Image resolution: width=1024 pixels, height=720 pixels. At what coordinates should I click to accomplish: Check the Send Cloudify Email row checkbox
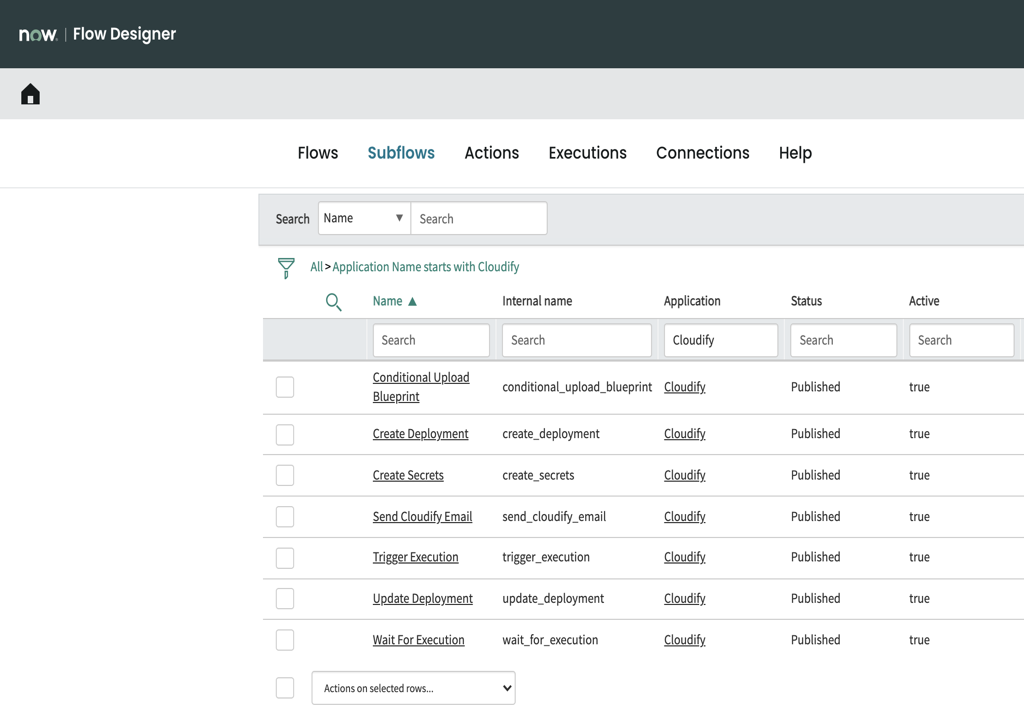click(x=285, y=516)
